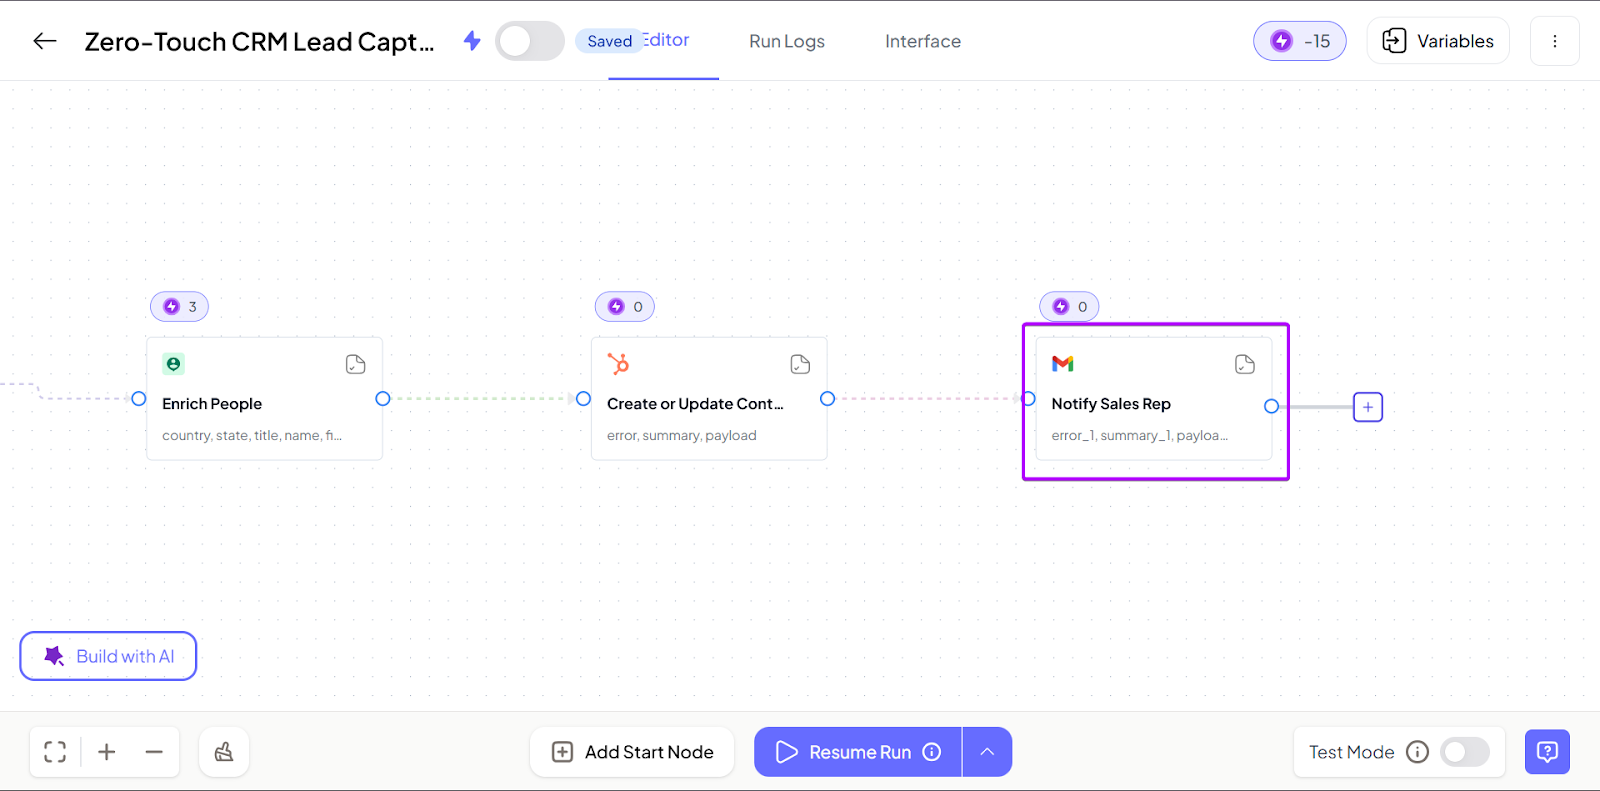Click the Resume Run info icon

coord(932,752)
